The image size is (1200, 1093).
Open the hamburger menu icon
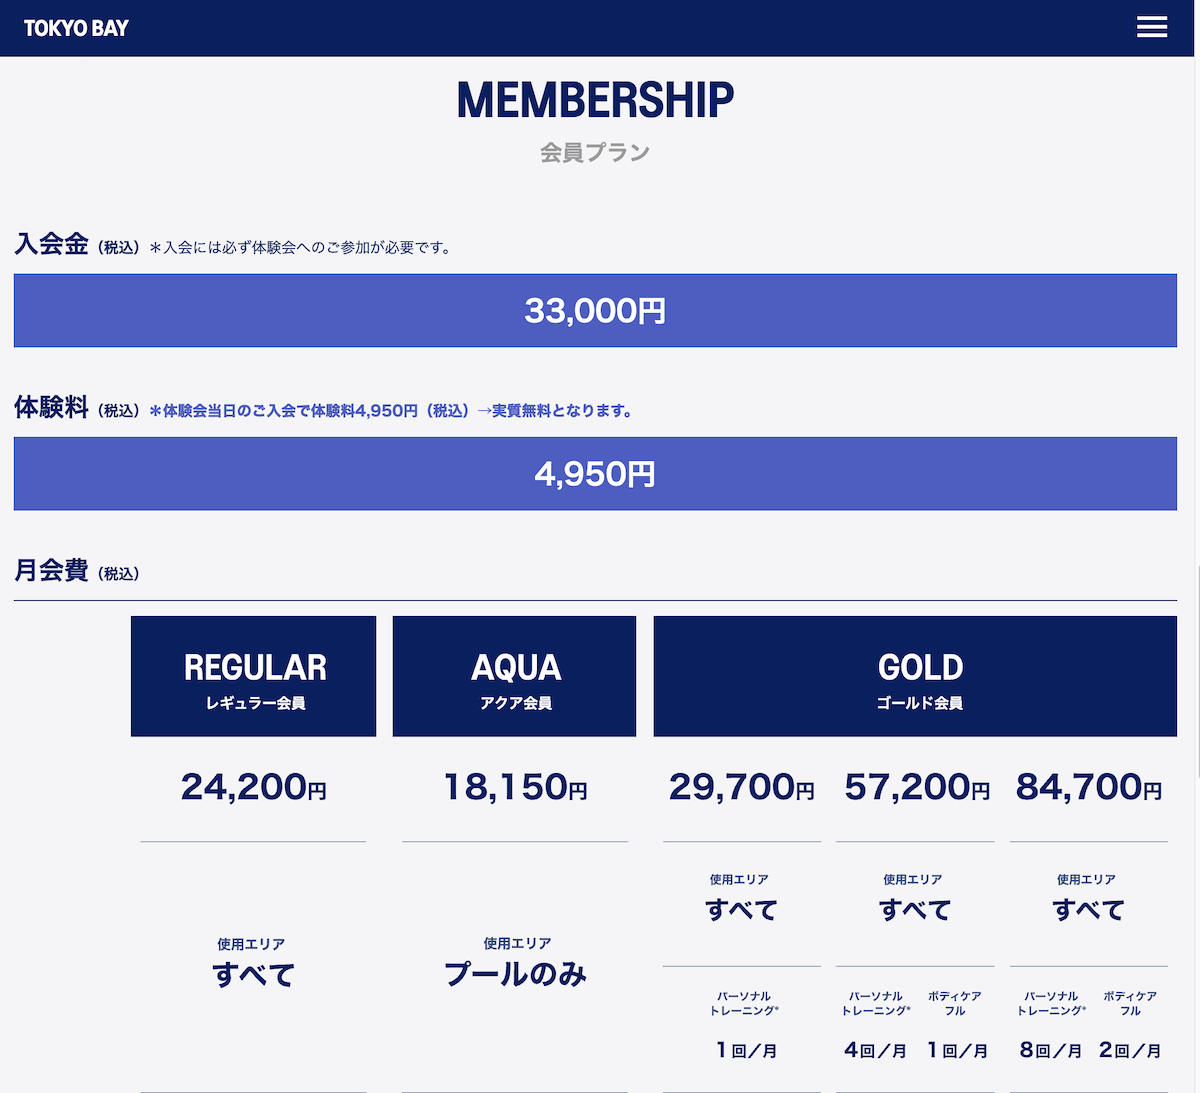(x=1152, y=27)
